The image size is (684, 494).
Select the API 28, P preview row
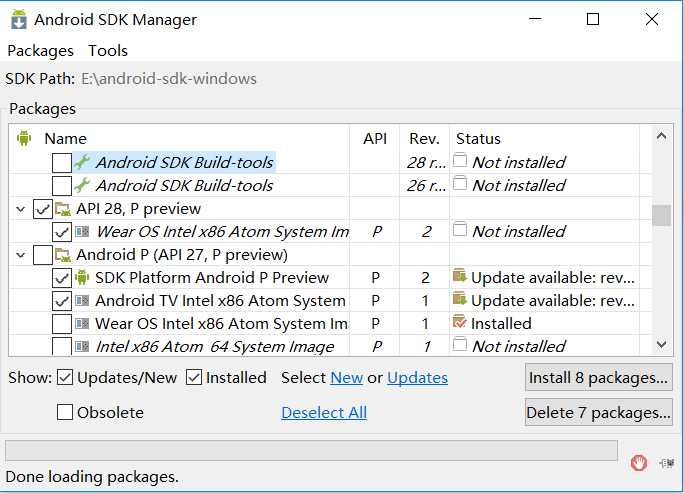330,209
